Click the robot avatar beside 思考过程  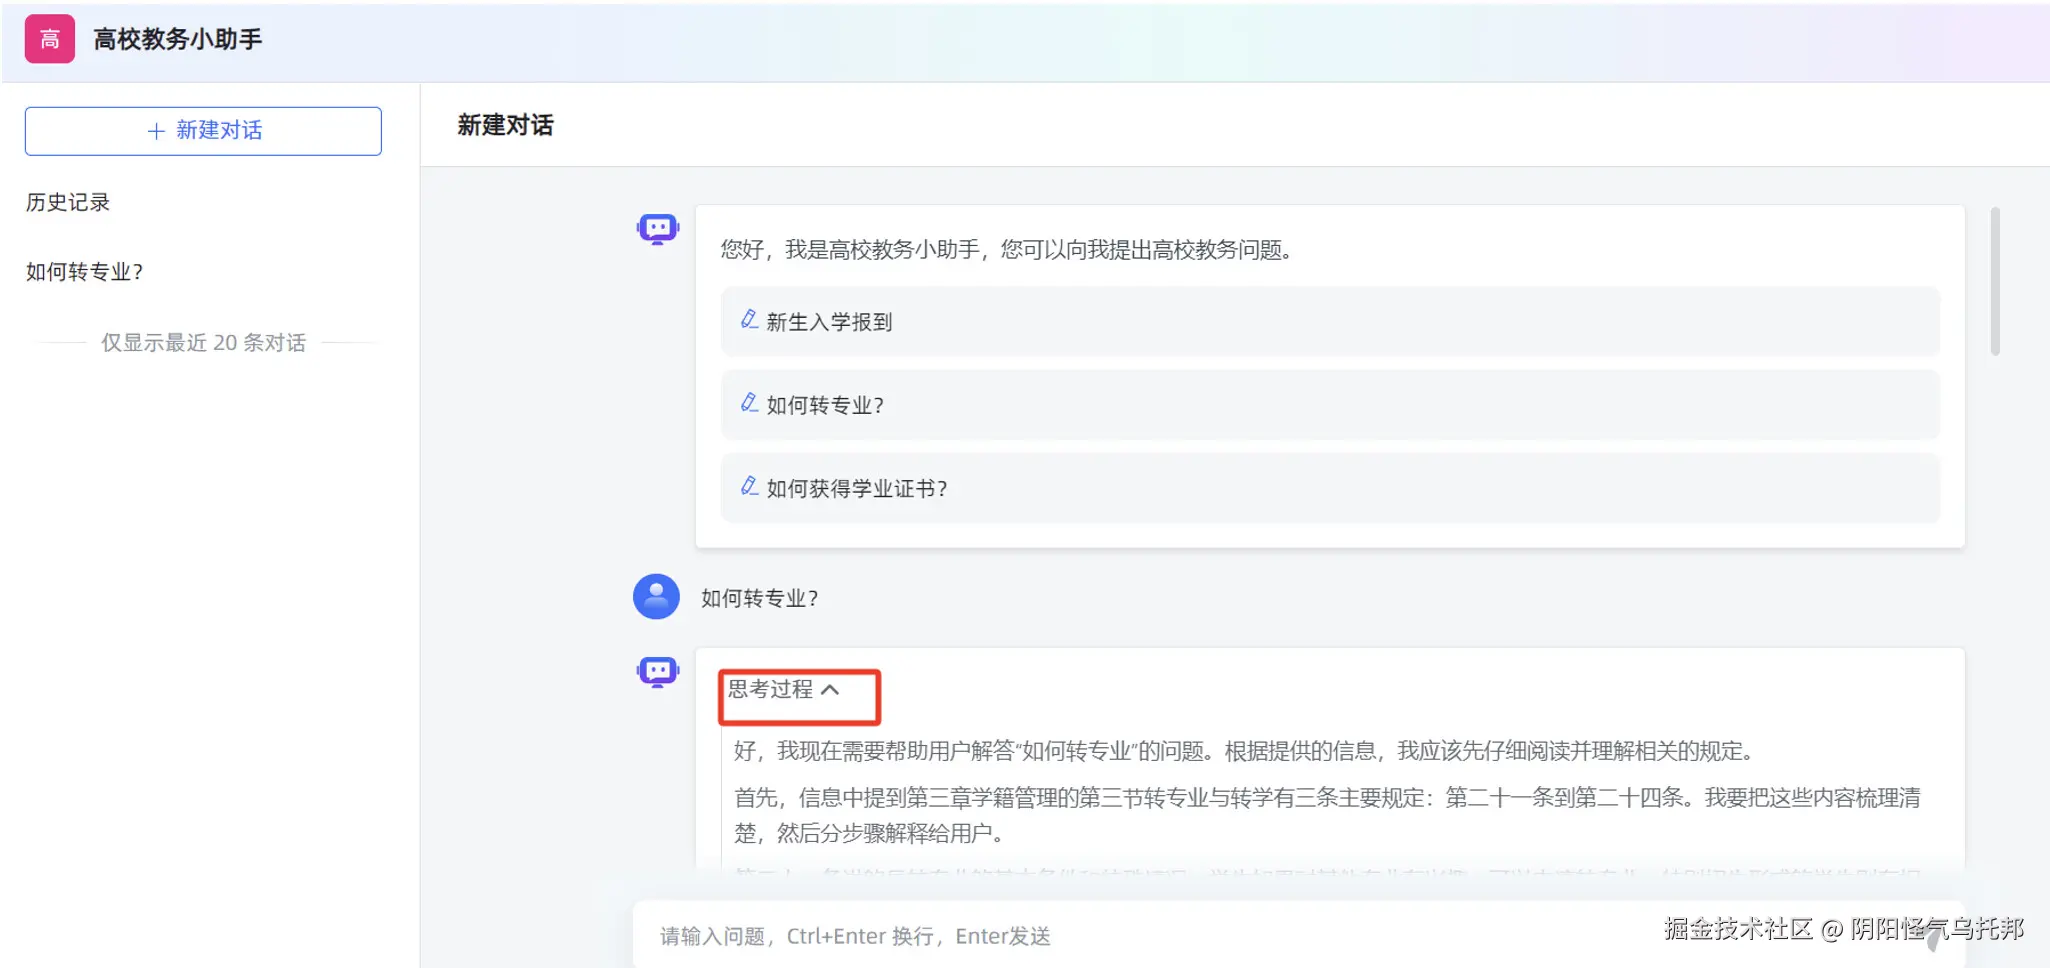[657, 672]
